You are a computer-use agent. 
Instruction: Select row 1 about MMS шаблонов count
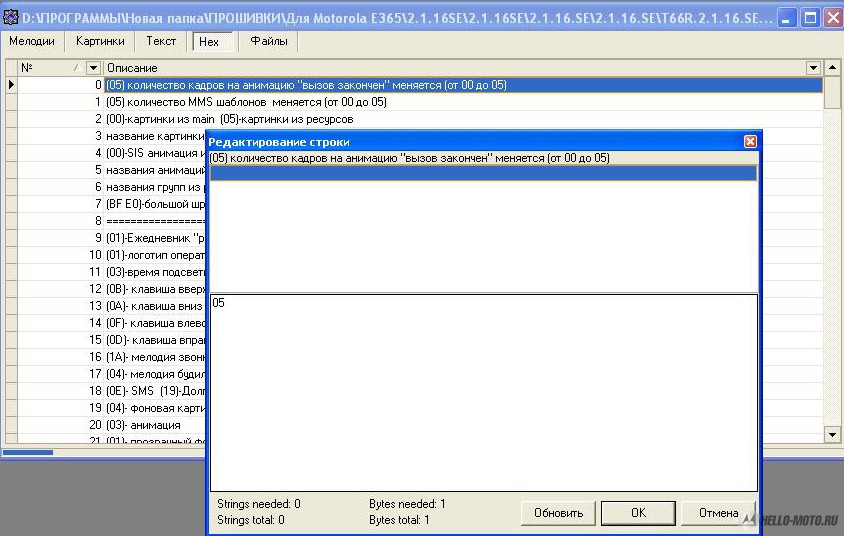[x=246, y=102]
